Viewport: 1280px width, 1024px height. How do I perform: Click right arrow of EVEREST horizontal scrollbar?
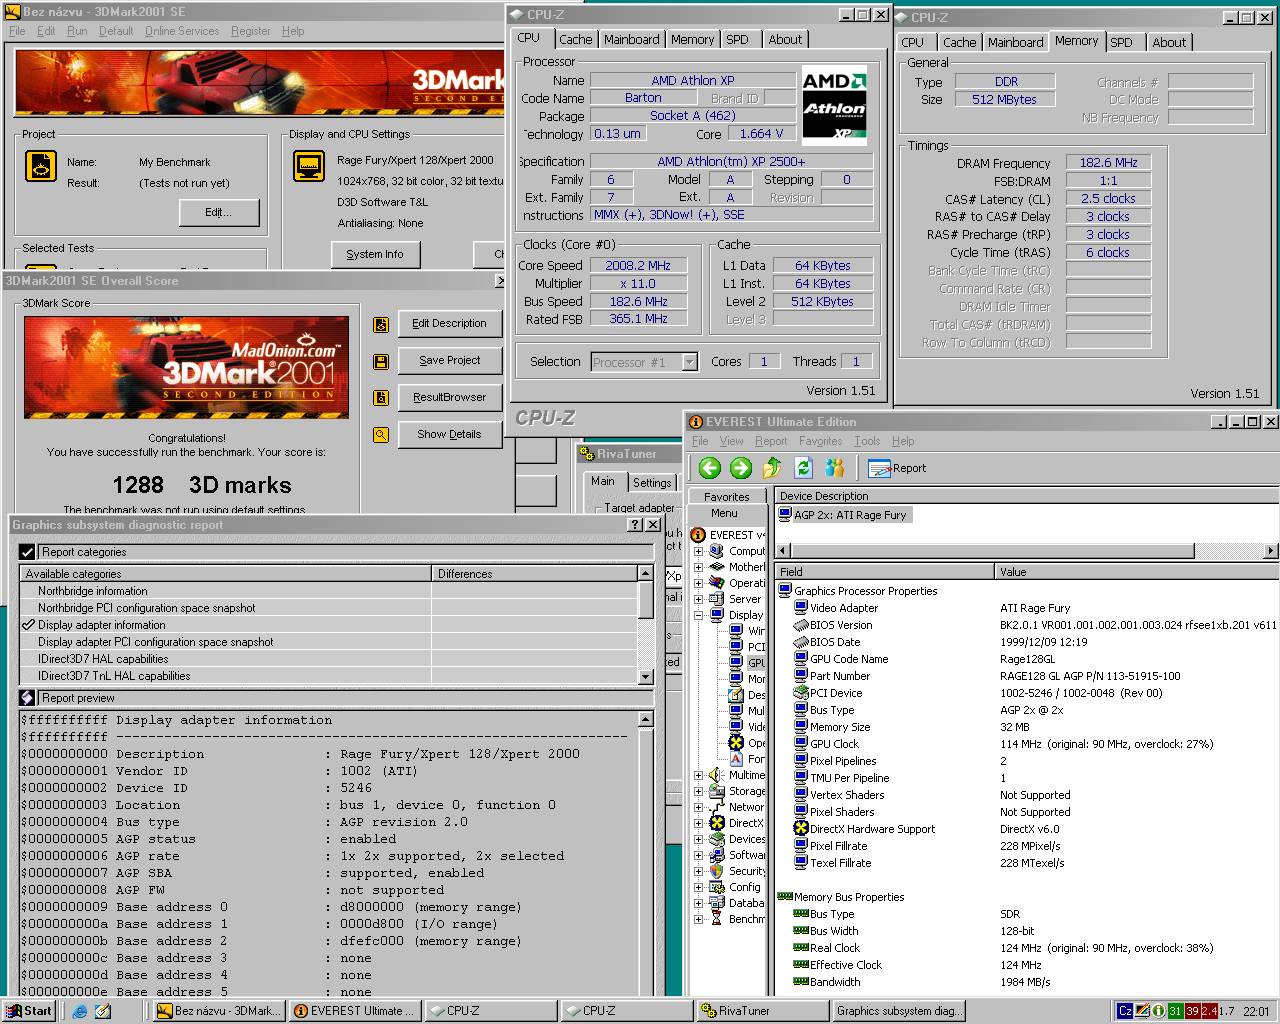(1271, 550)
